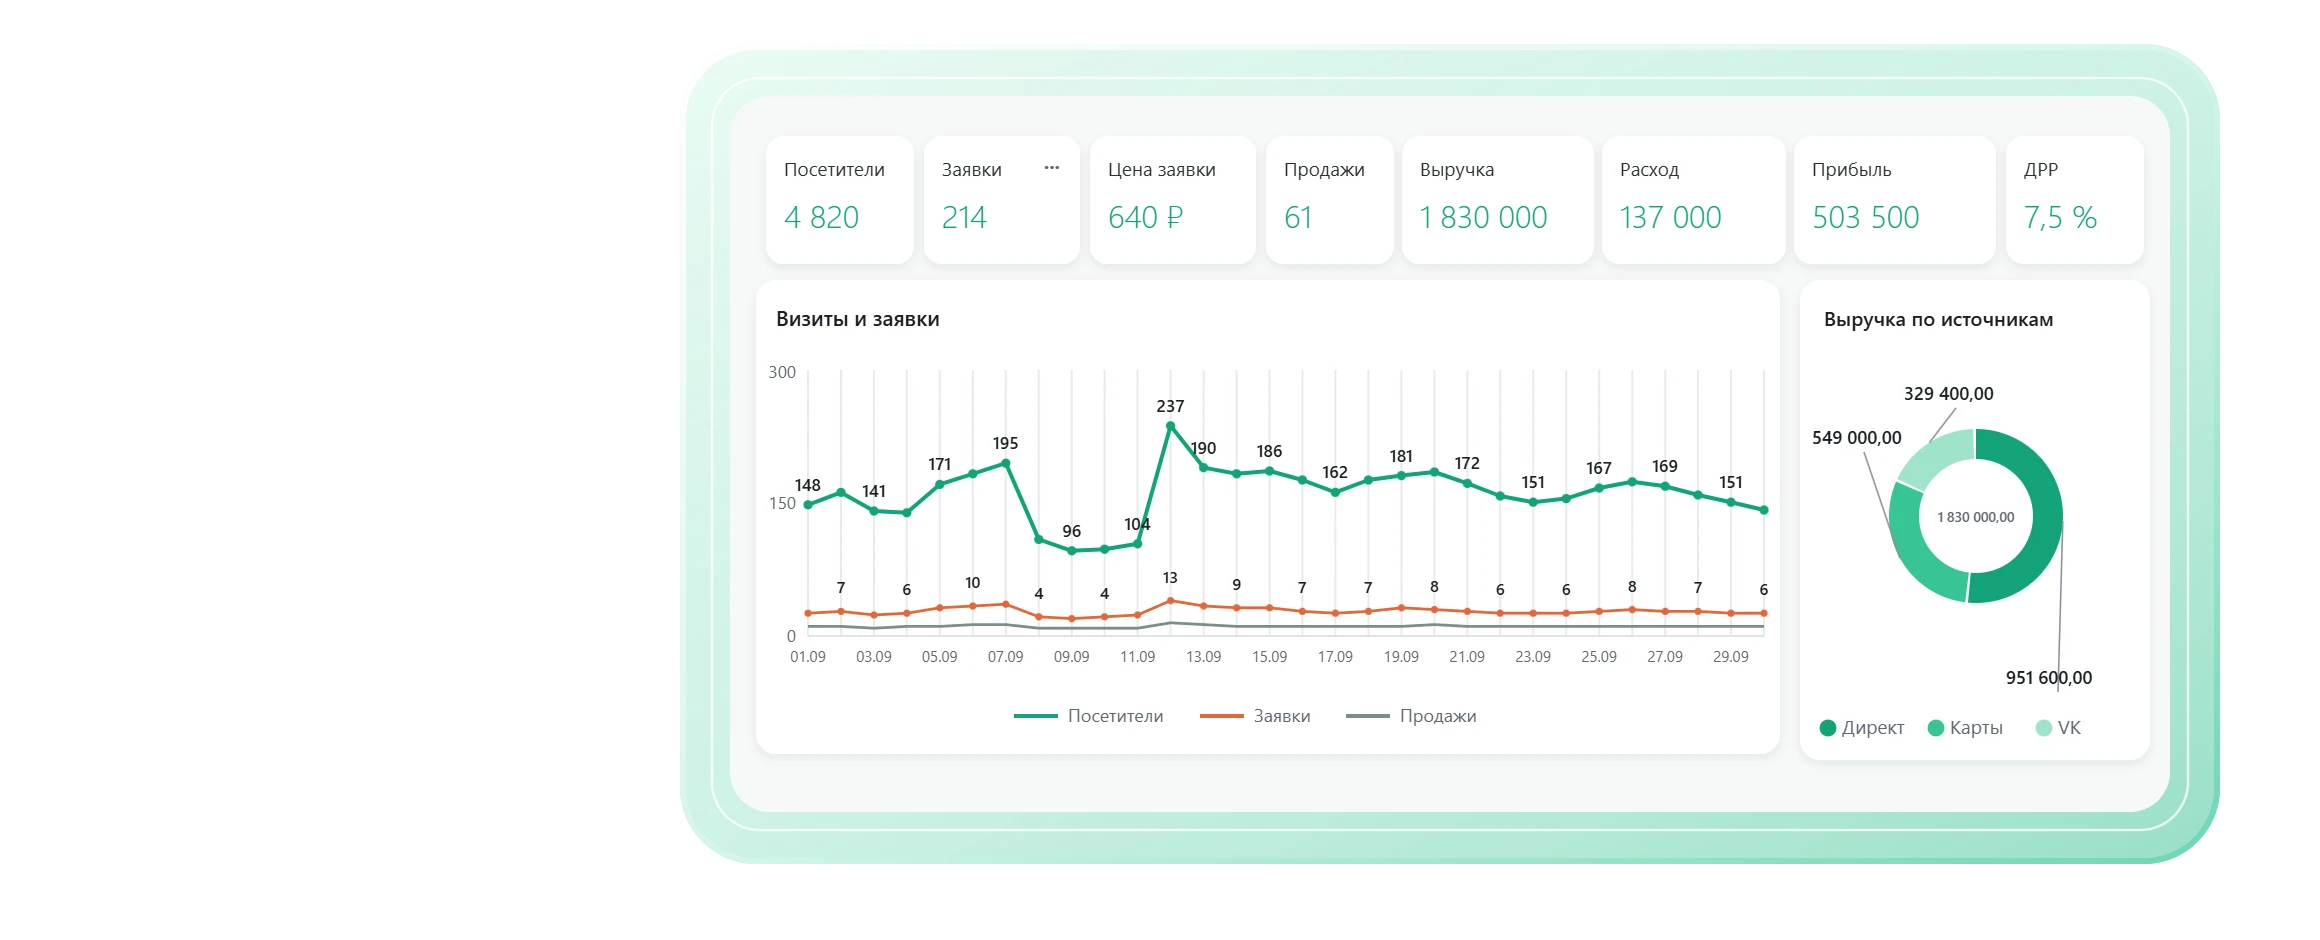Toggle the Продажи legend entry in line chart

pyautogui.click(x=1411, y=716)
